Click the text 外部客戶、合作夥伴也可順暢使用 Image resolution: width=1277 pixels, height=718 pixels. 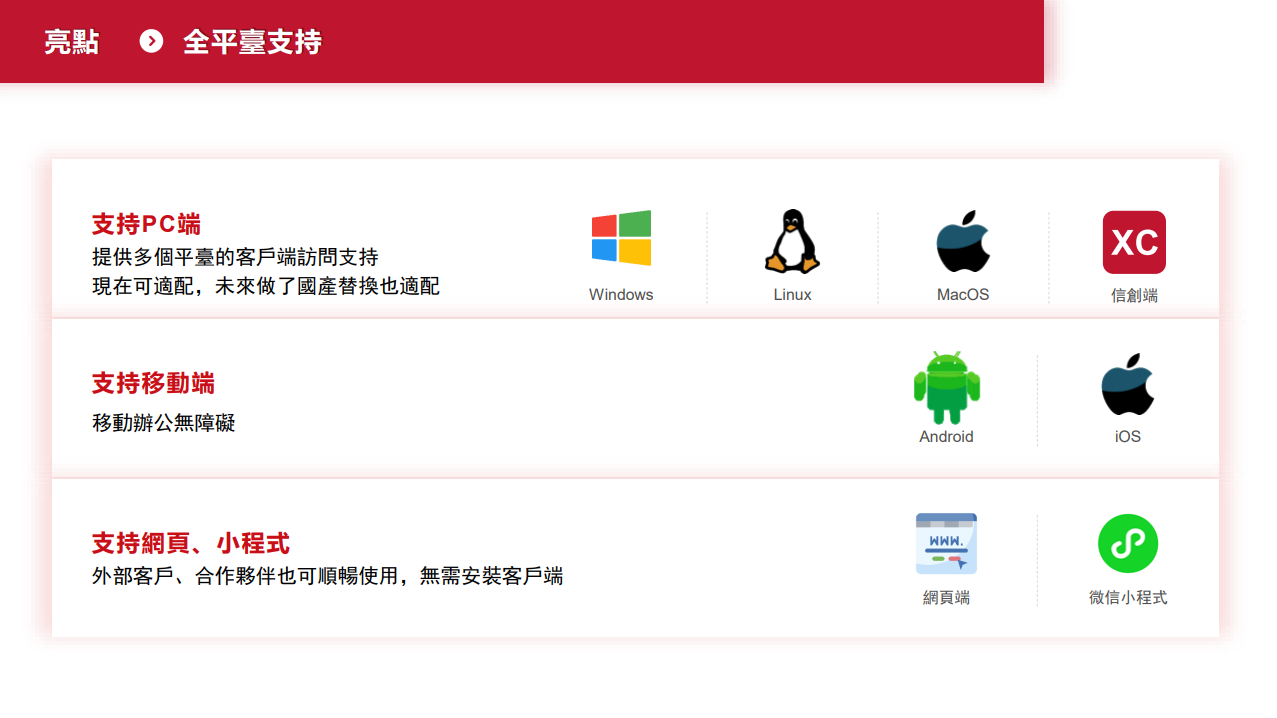(x=245, y=576)
